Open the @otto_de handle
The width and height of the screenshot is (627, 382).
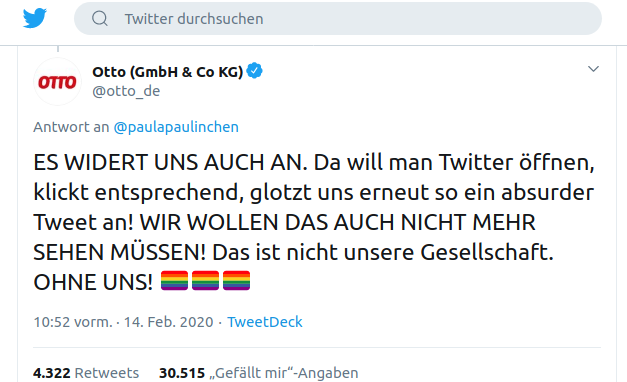click(x=126, y=91)
